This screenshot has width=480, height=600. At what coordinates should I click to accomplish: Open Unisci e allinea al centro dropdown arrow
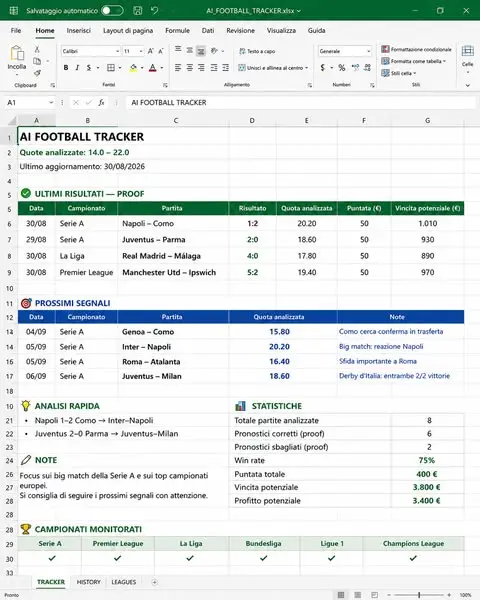pyautogui.click(x=307, y=68)
